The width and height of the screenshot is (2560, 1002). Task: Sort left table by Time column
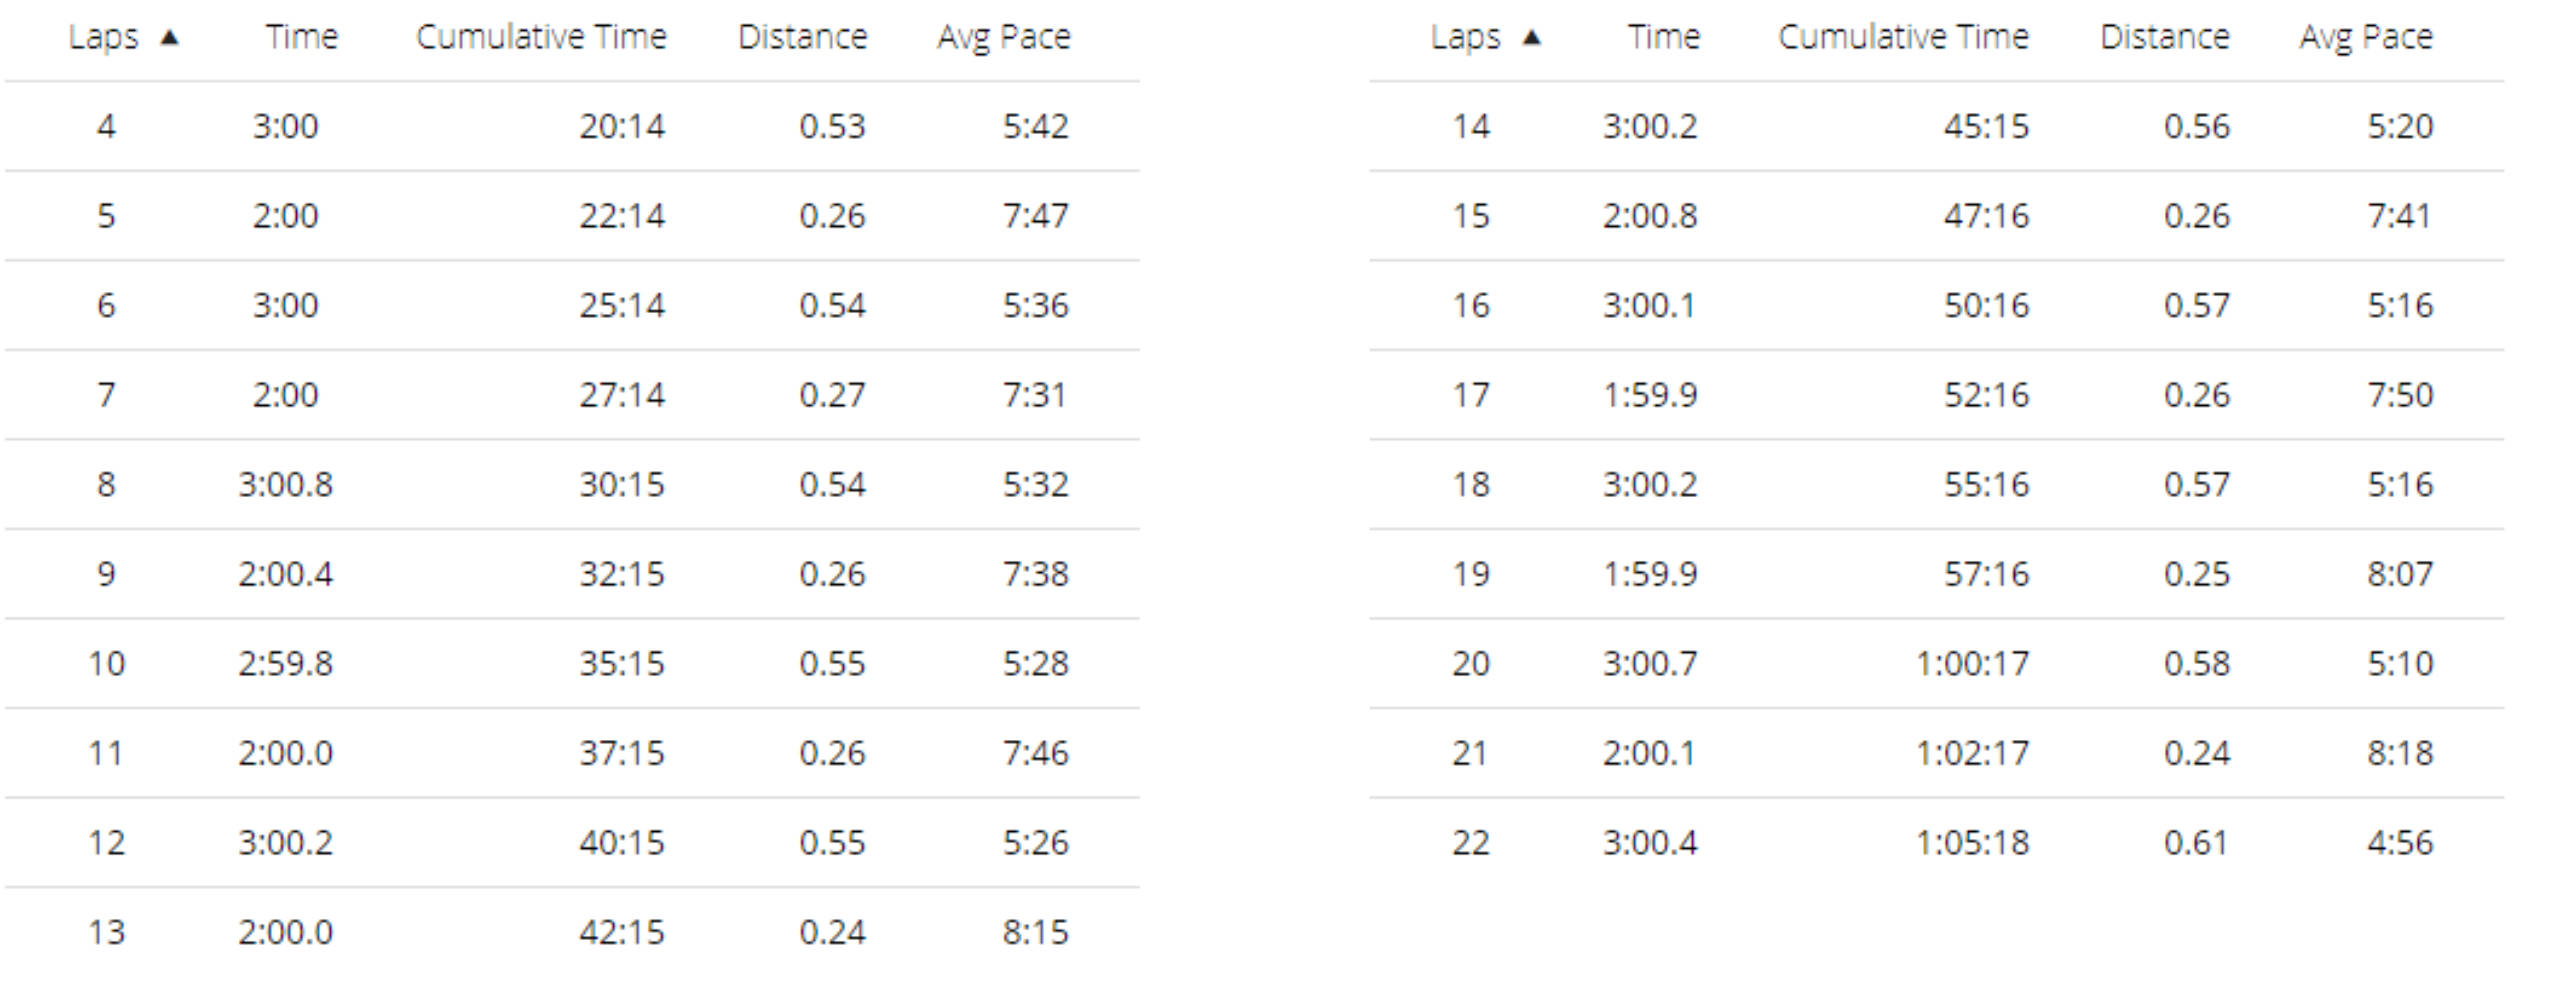[x=302, y=37]
